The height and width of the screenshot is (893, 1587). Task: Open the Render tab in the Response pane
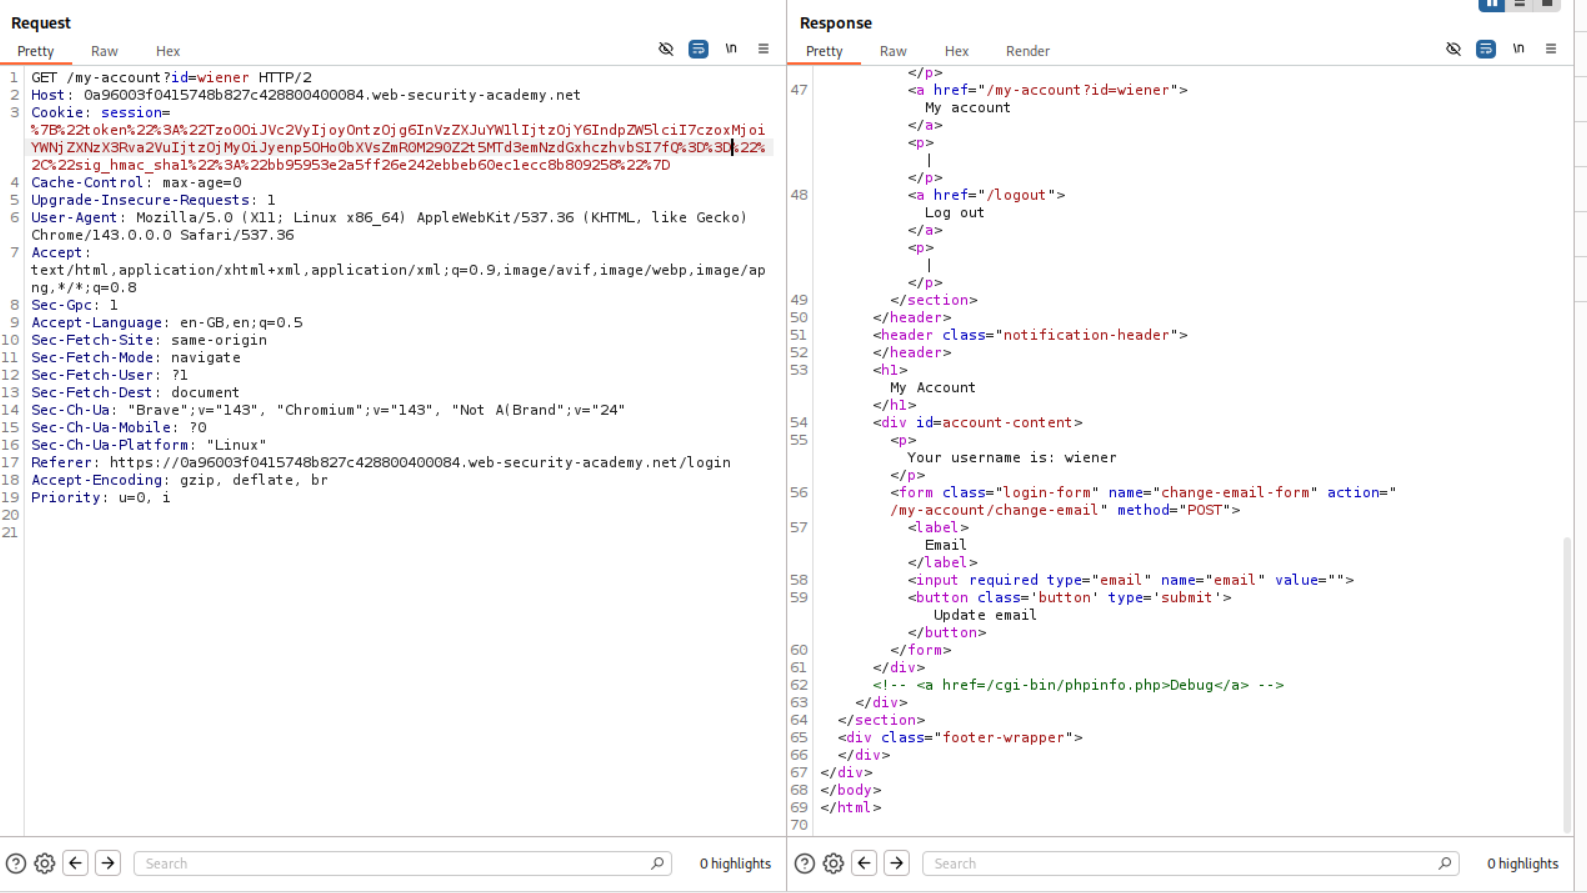1027,51
